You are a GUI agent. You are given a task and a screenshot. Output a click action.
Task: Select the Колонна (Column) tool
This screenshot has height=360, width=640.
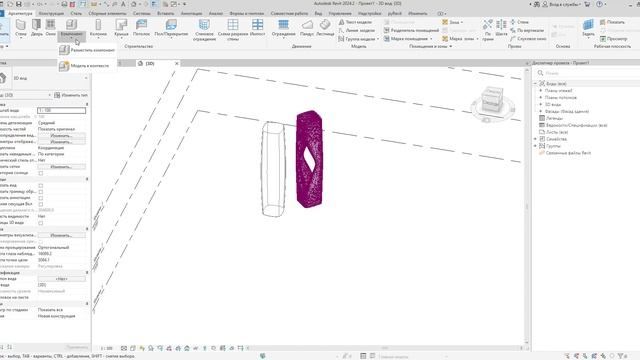coord(98,29)
